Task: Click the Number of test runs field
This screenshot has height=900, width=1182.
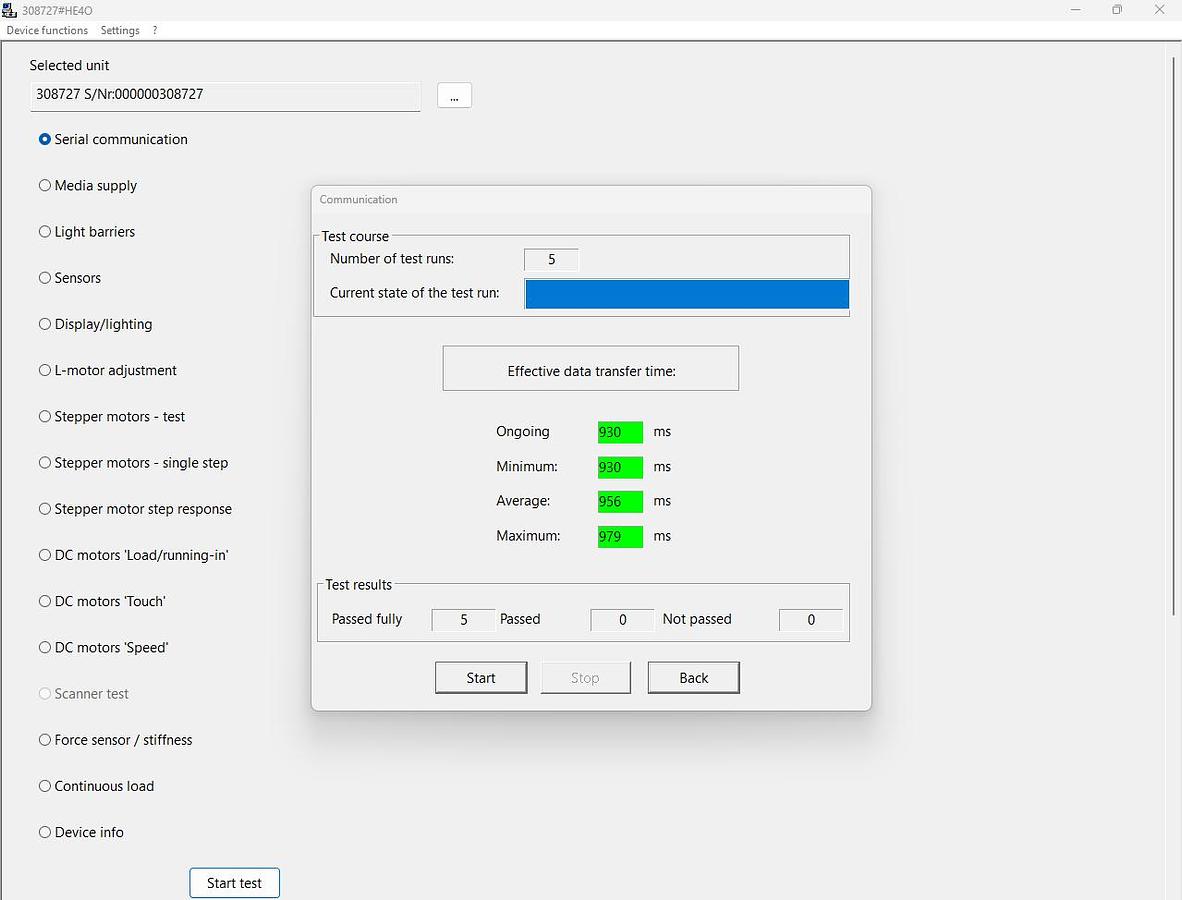Action: 551,260
